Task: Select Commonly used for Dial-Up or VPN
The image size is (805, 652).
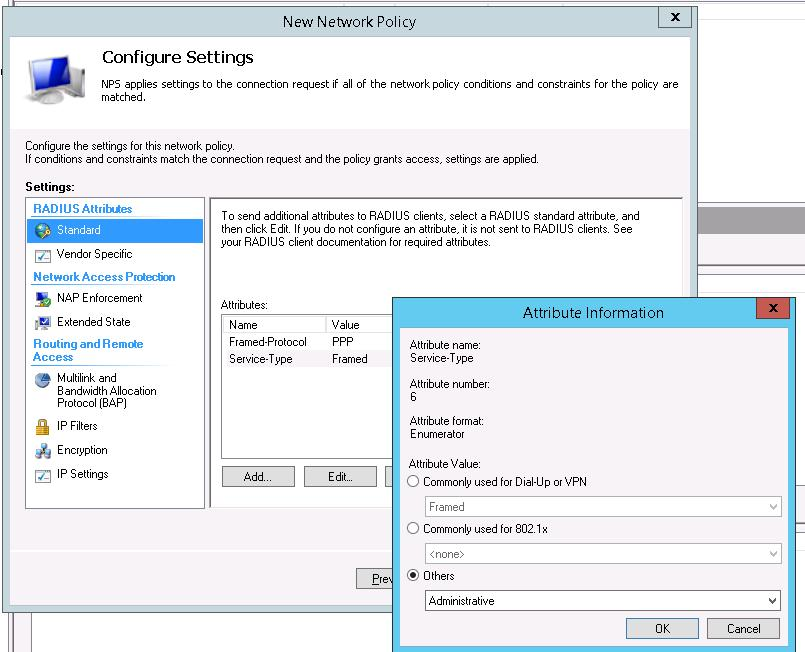Action: point(414,482)
